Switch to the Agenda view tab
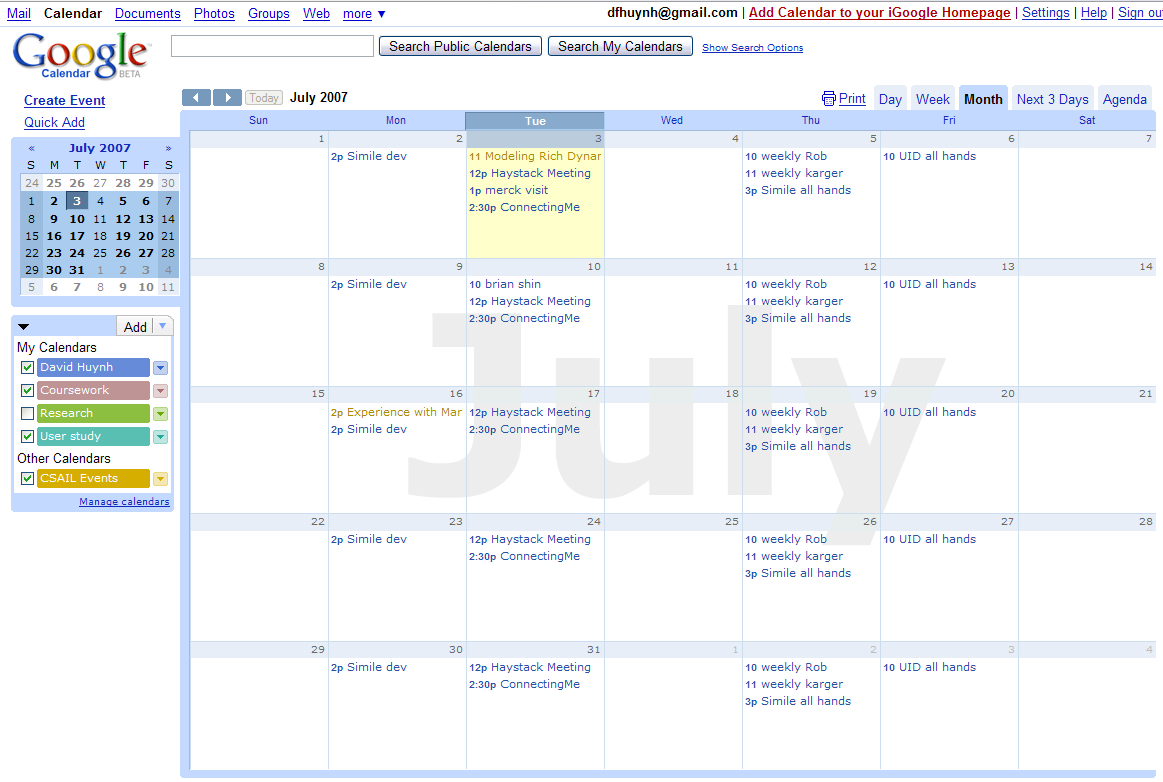This screenshot has height=782, width=1163. click(x=1124, y=99)
